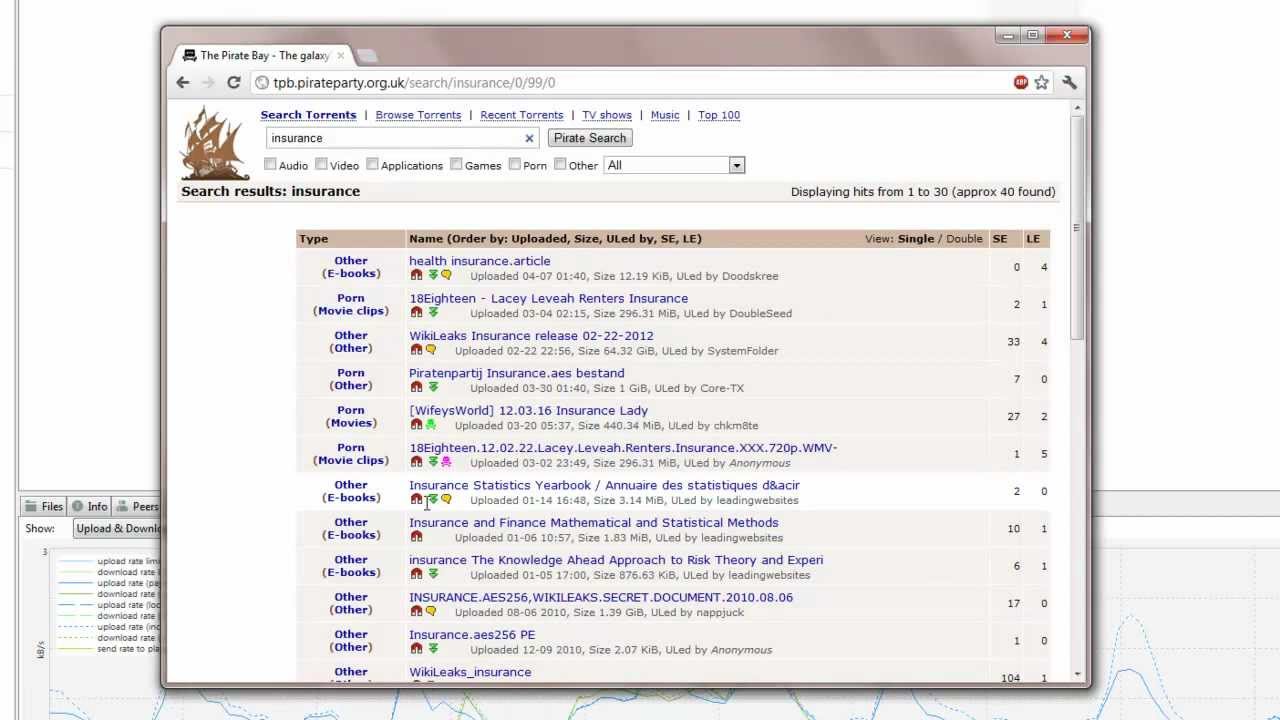Open TV shows menu link
Viewport: 1280px width, 720px height.
[607, 115]
